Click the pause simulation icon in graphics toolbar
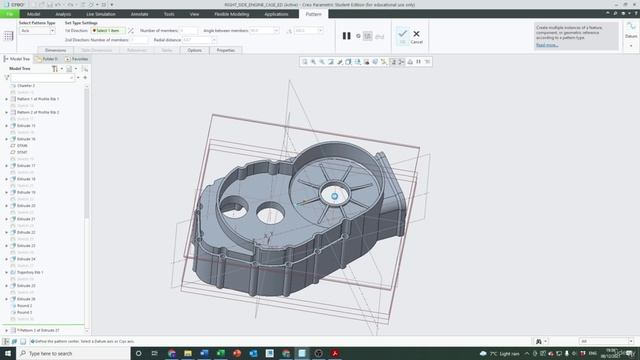 pyautogui.click(x=419, y=62)
